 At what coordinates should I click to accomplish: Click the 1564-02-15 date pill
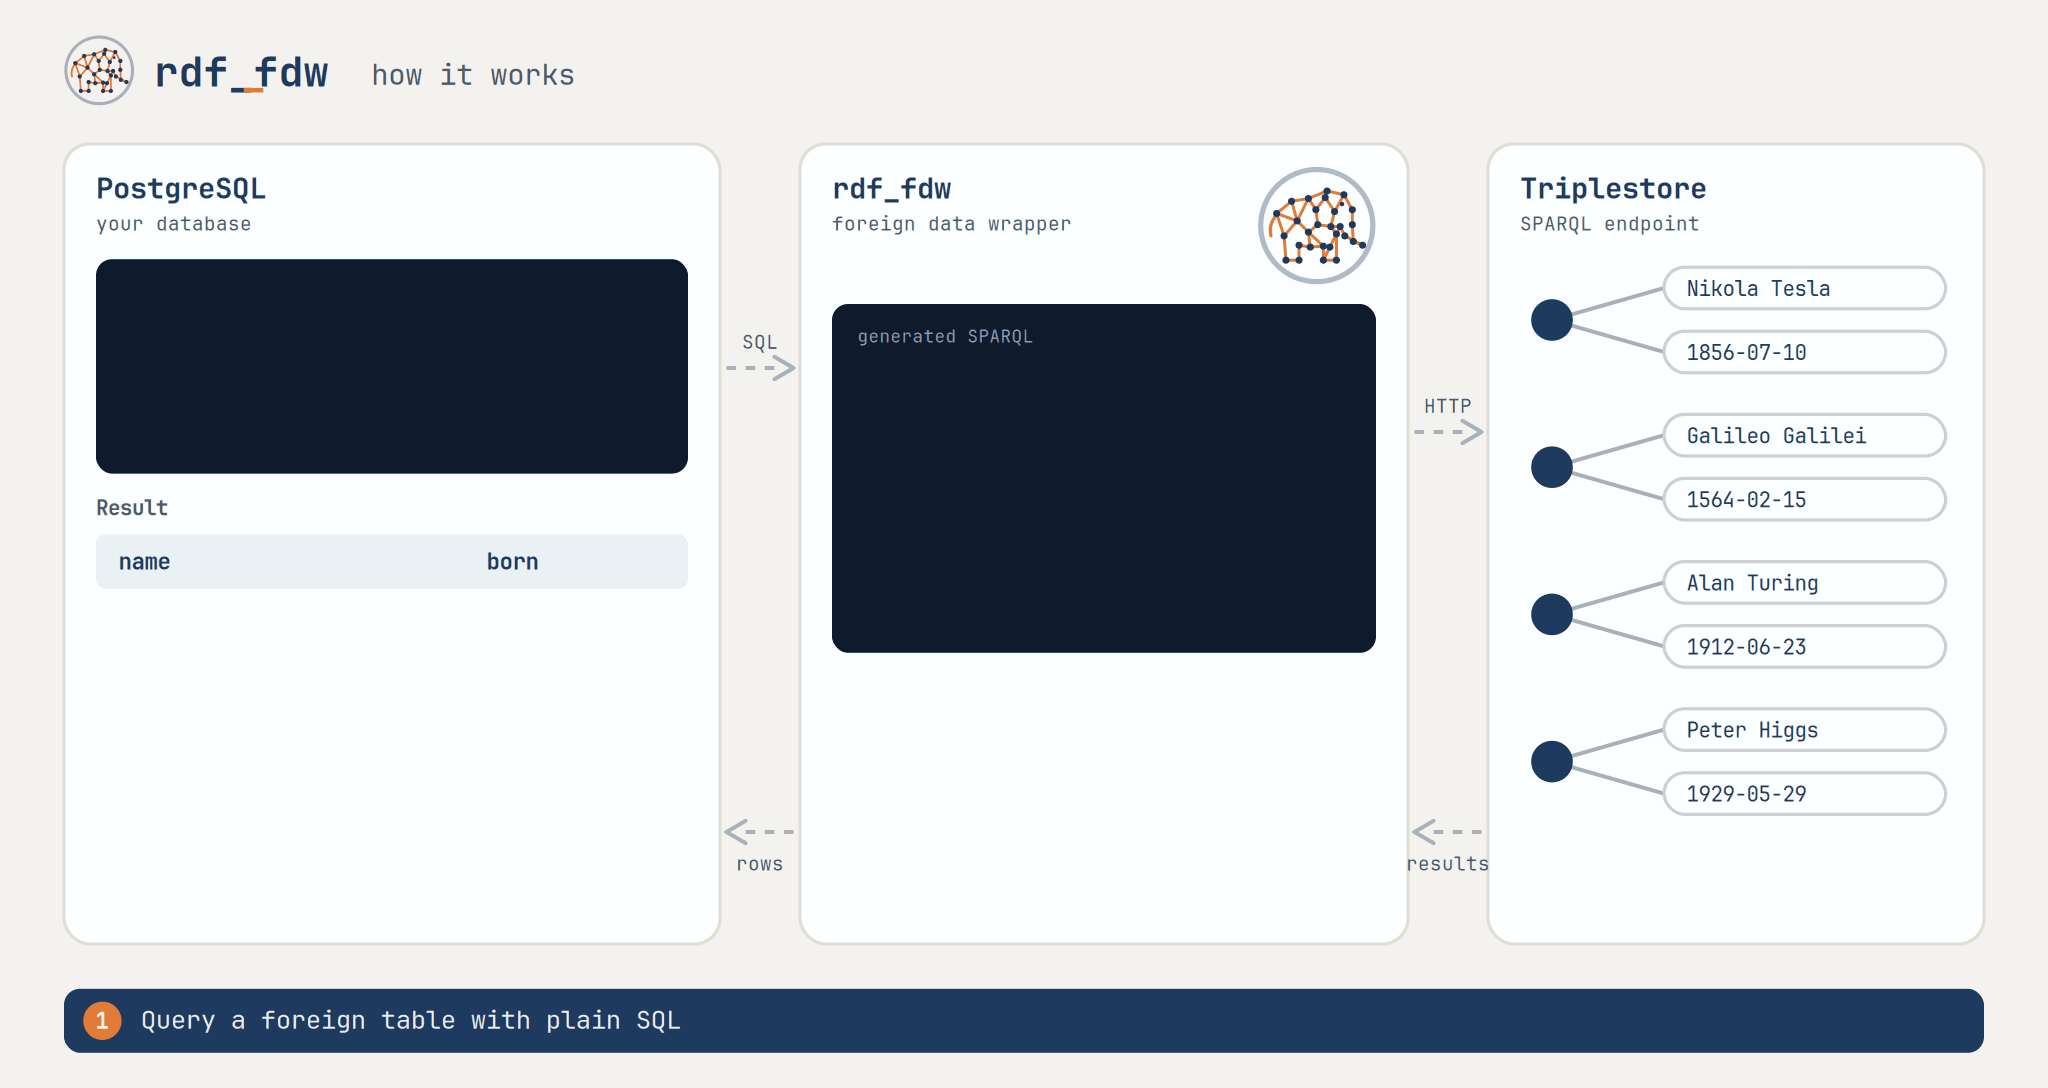tap(1805, 499)
